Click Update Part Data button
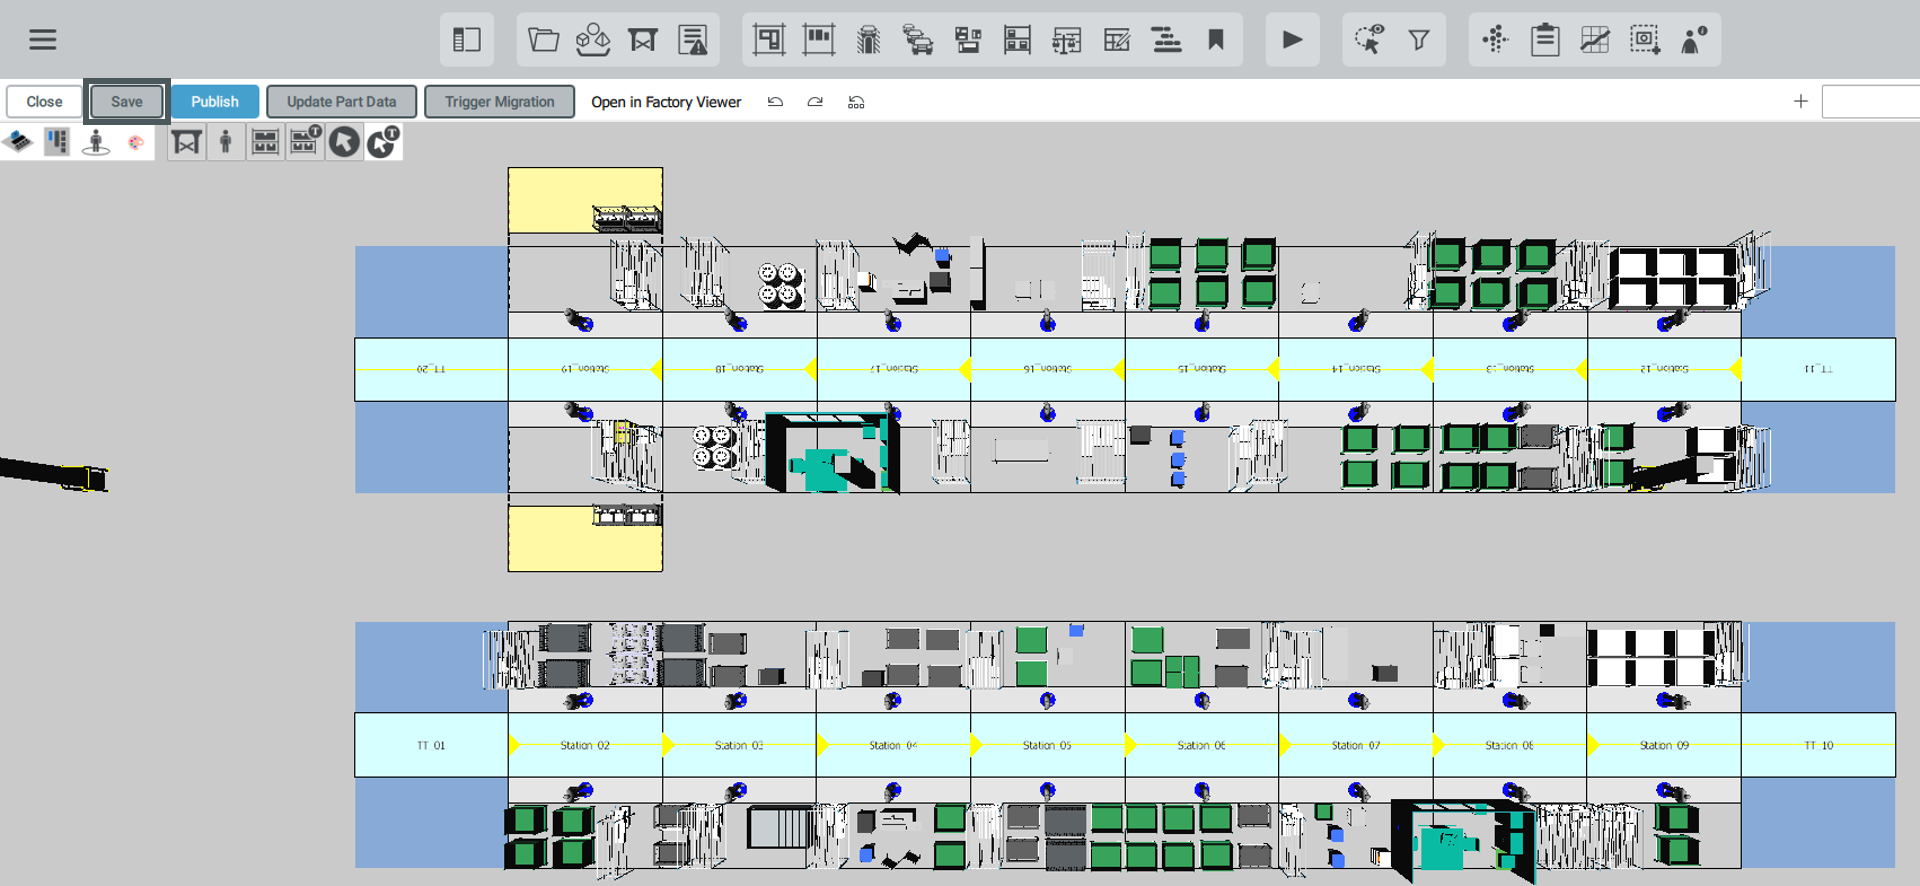Viewport: 1920px width, 886px height. (341, 102)
